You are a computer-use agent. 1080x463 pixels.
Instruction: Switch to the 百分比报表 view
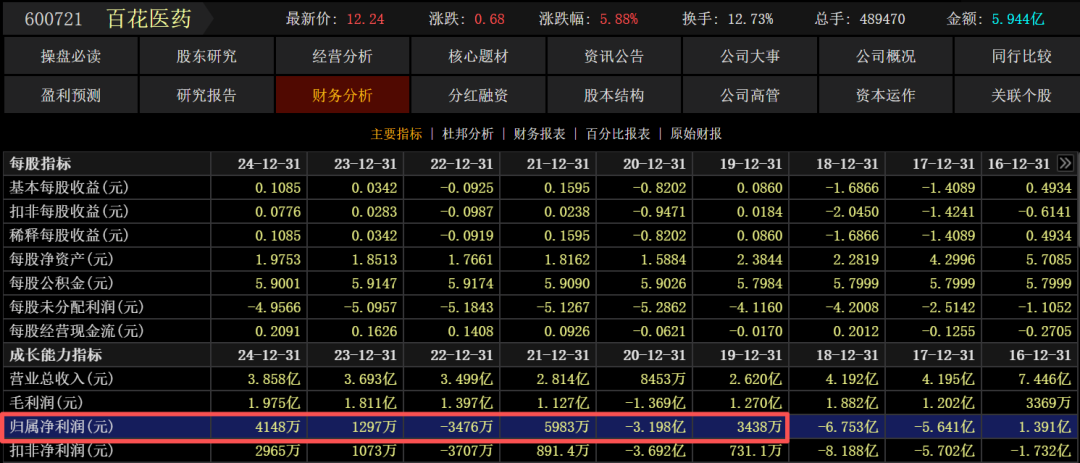click(x=618, y=134)
